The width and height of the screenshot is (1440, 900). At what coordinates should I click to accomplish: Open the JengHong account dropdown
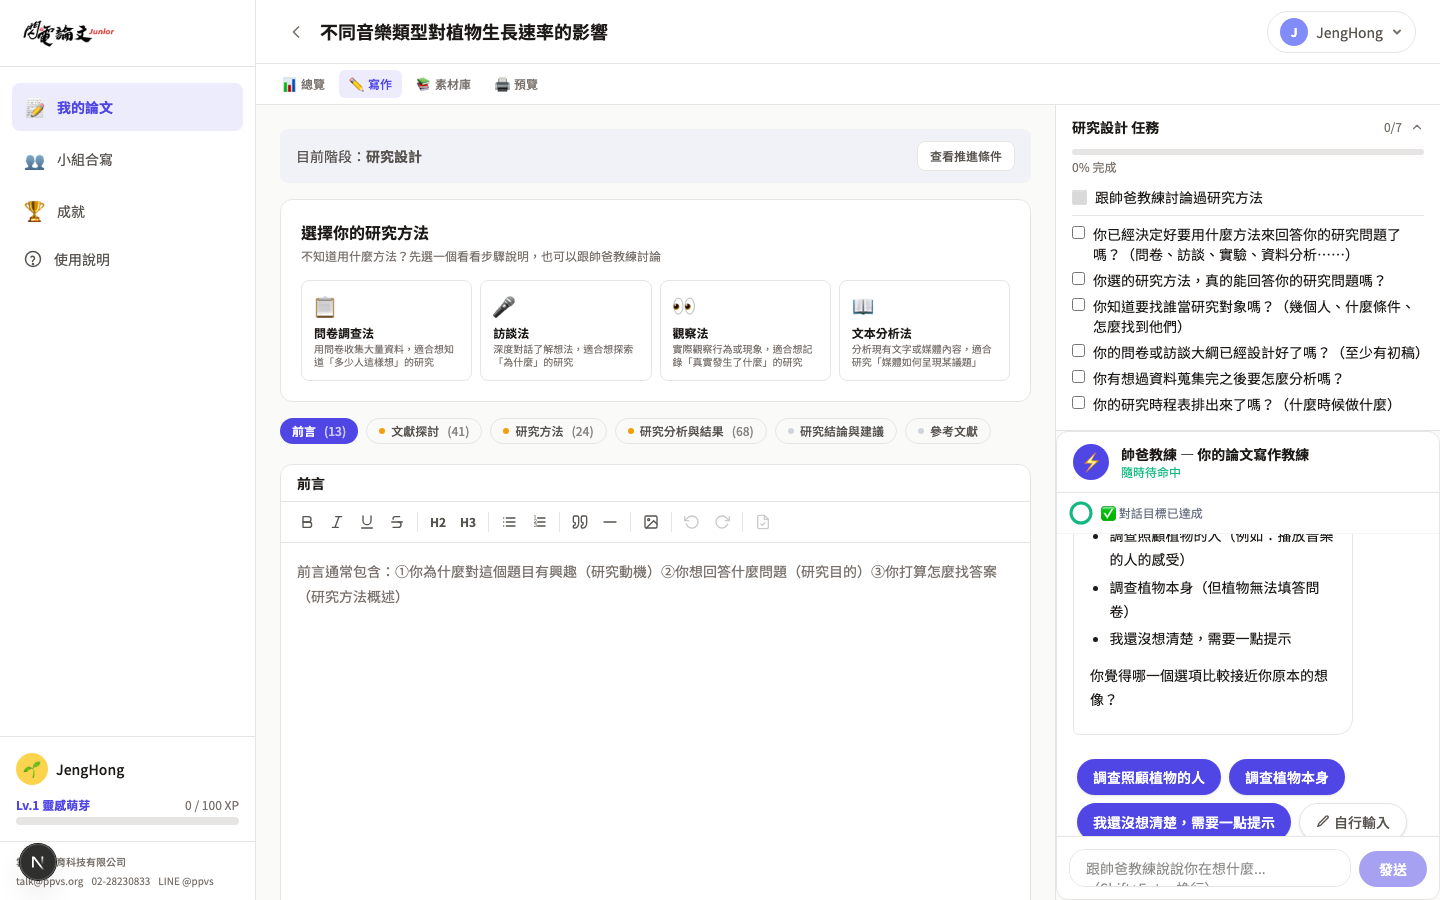click(x=1341, y=32)
